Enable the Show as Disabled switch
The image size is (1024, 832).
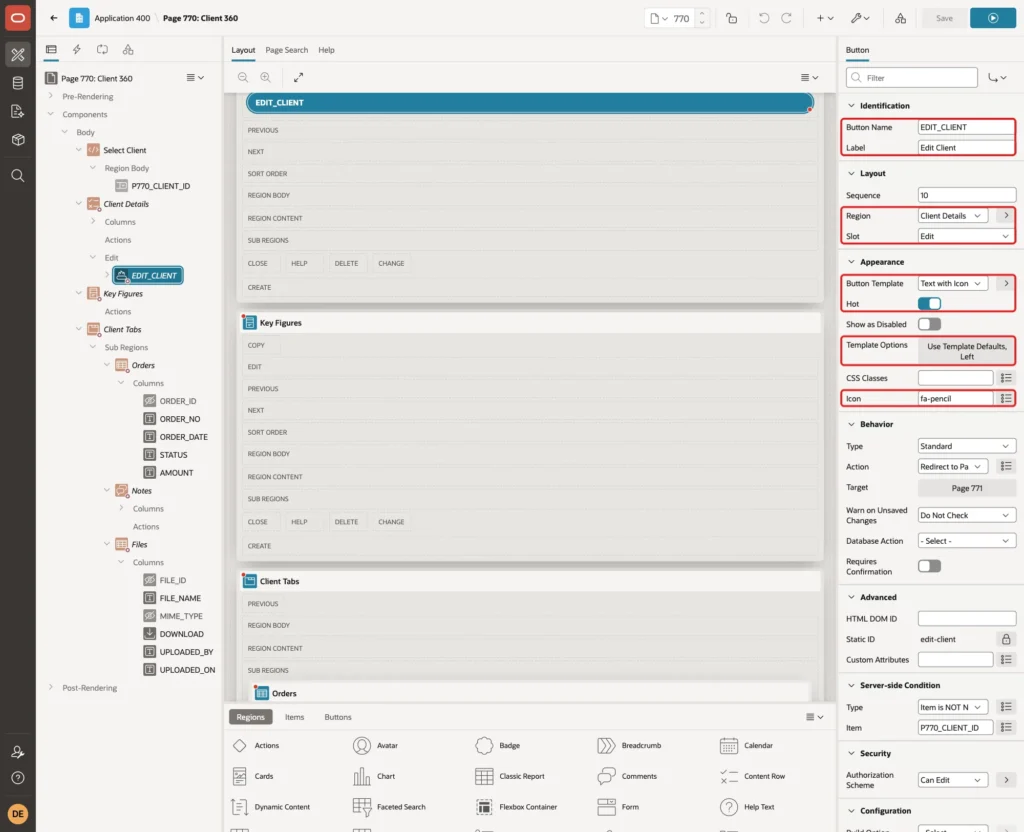click(929, 324)
